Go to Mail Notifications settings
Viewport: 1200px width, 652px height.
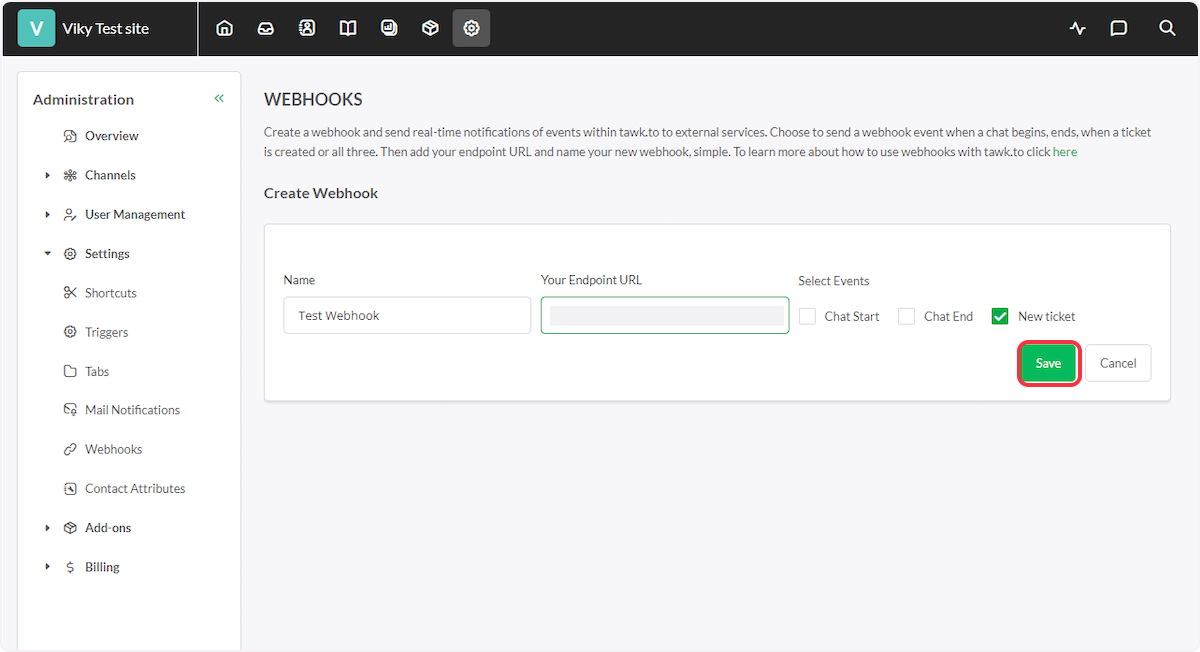132,410
